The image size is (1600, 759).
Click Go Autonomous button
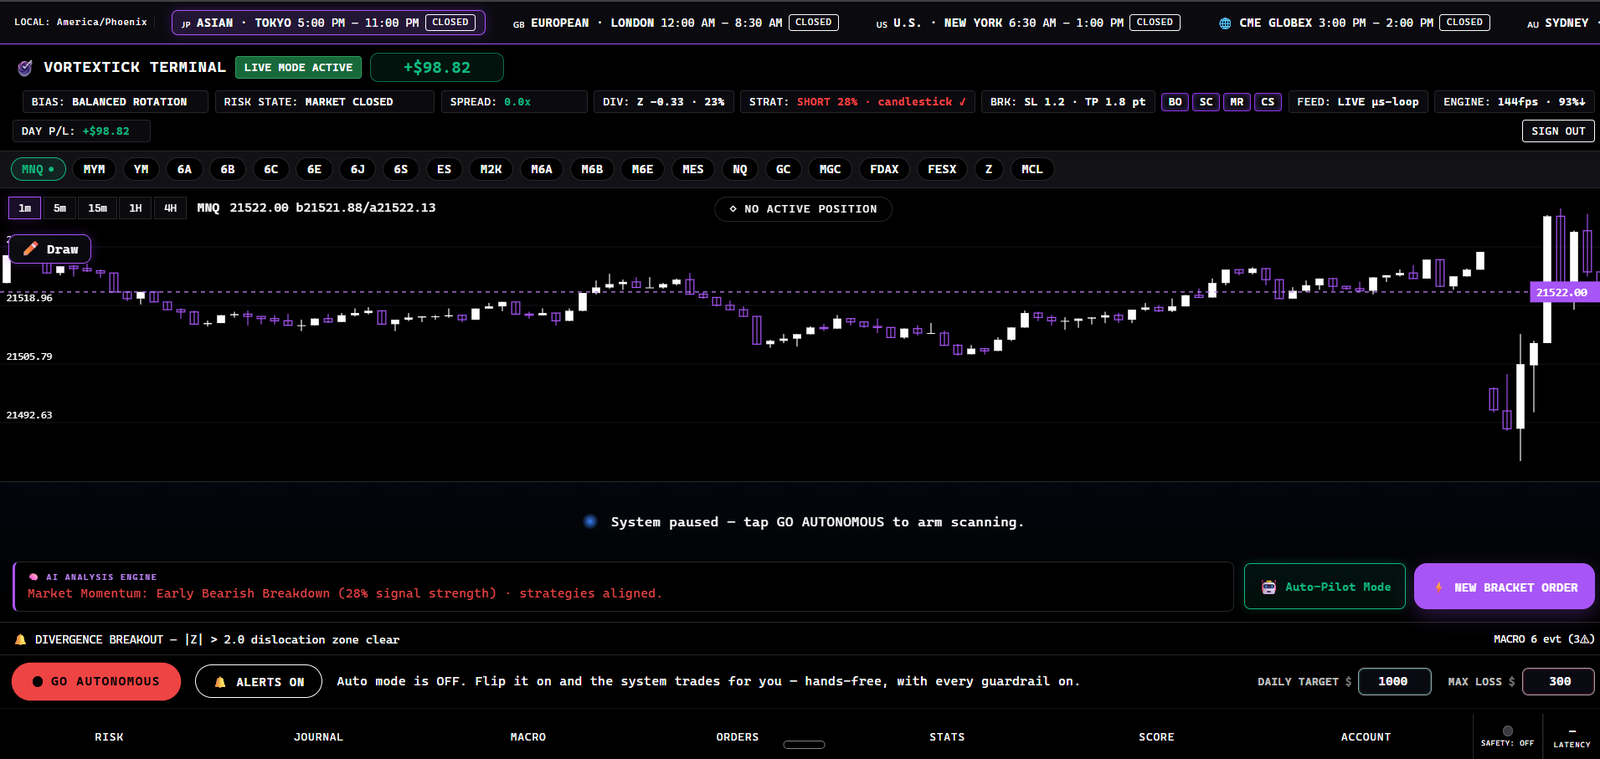96,682
